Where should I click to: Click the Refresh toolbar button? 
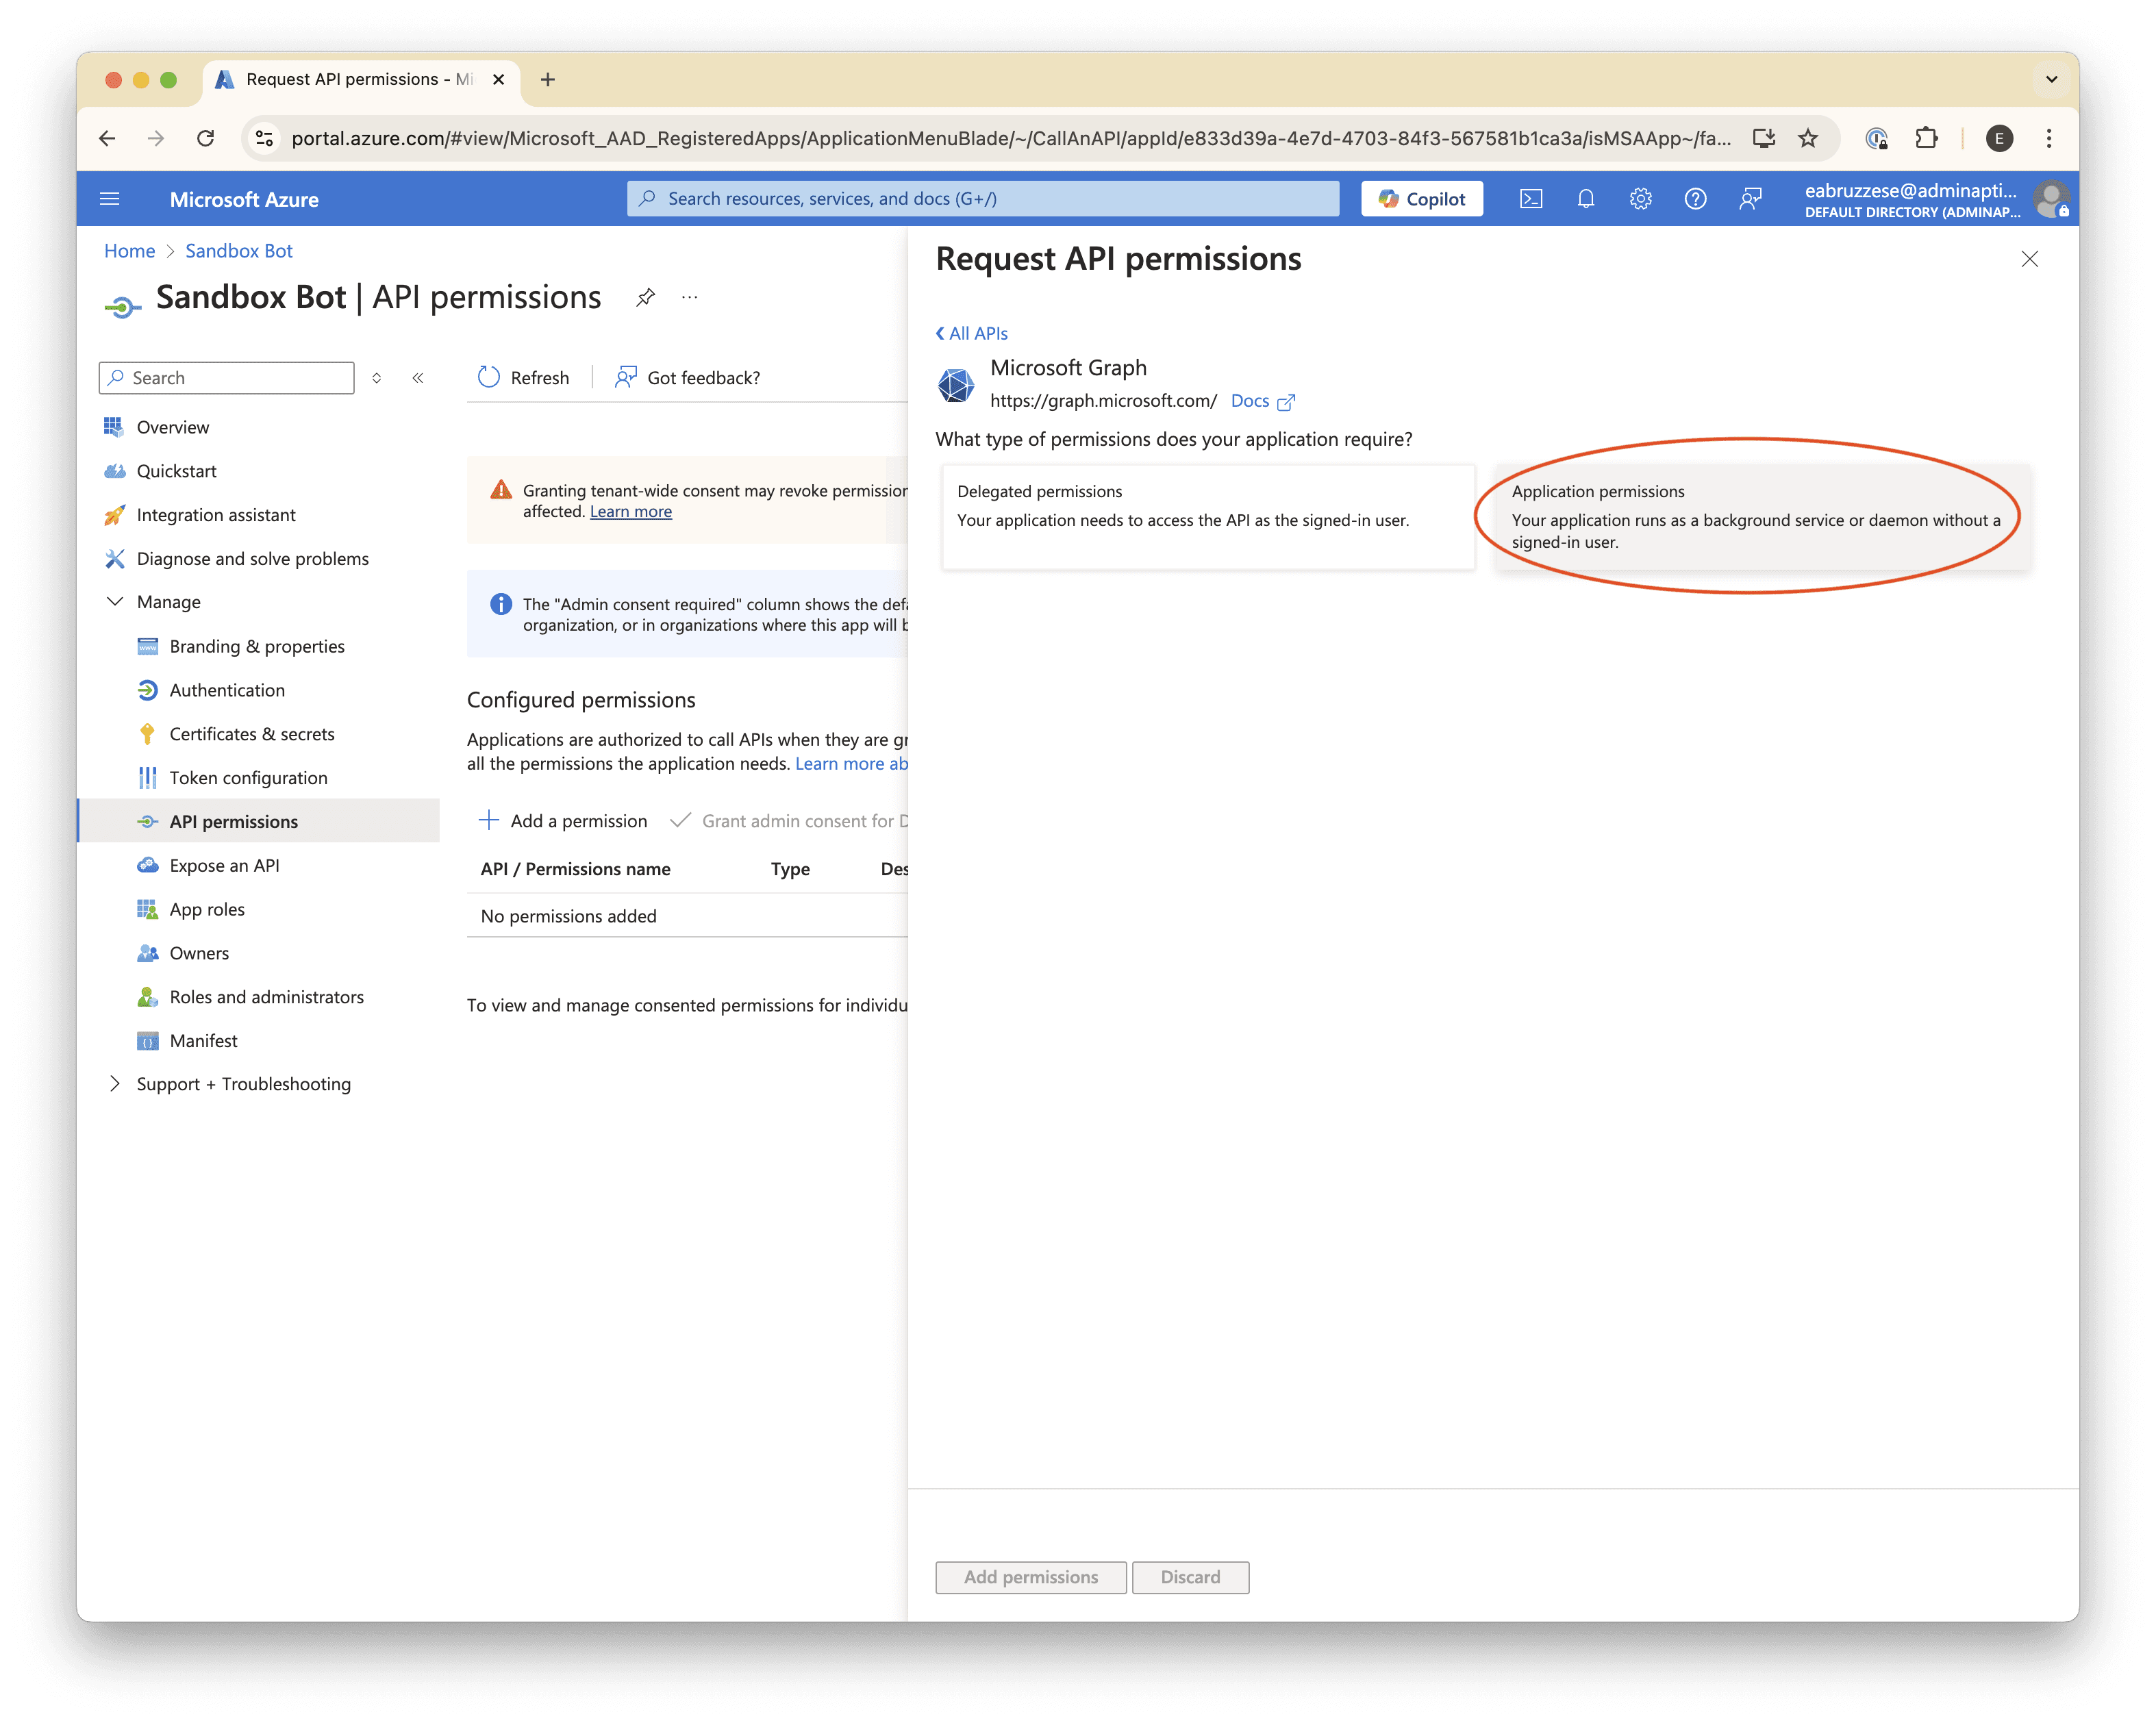pos(524,377)
